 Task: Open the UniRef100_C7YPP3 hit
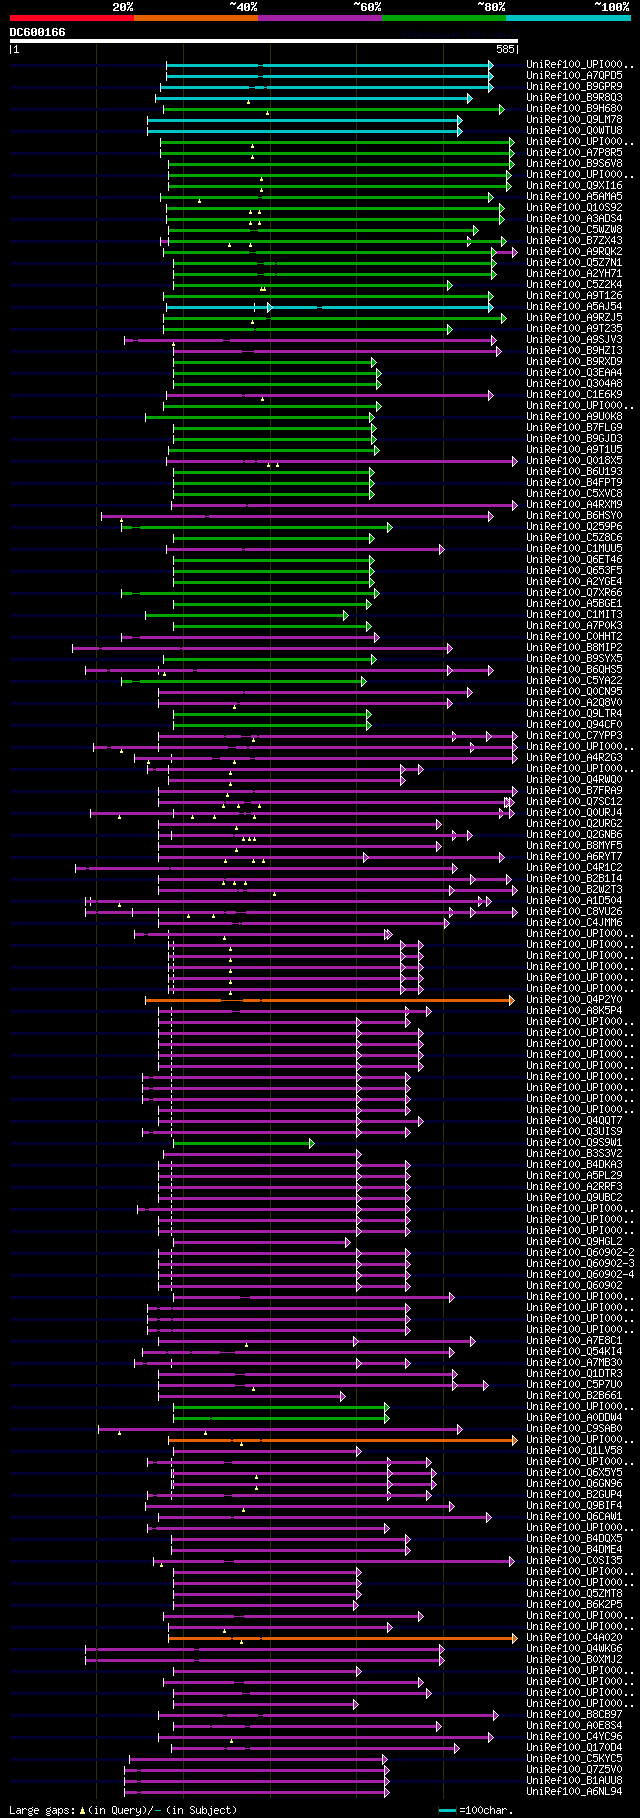[x=574, y=736]
